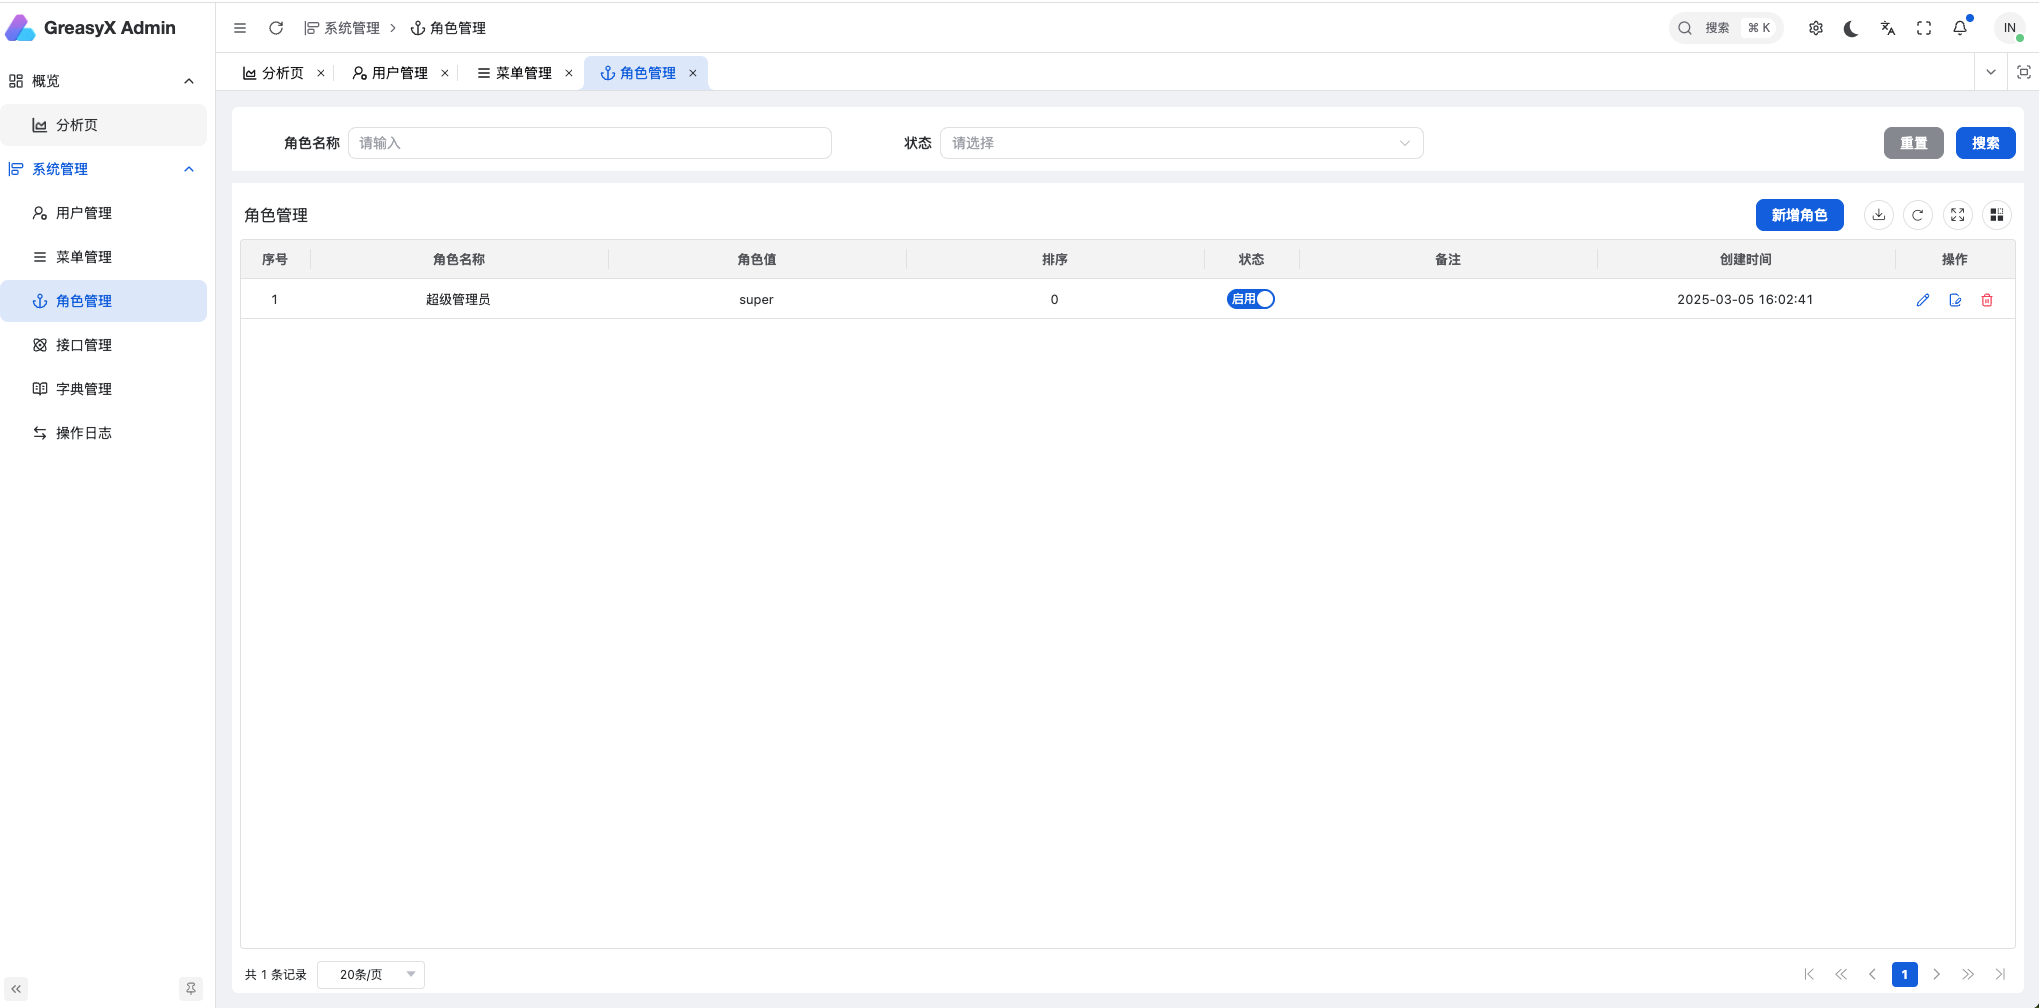Open 字典管理 in the sidebar menu
Image resolution: width=2039 pixels, height=1008 pixels.
point(84,389)
